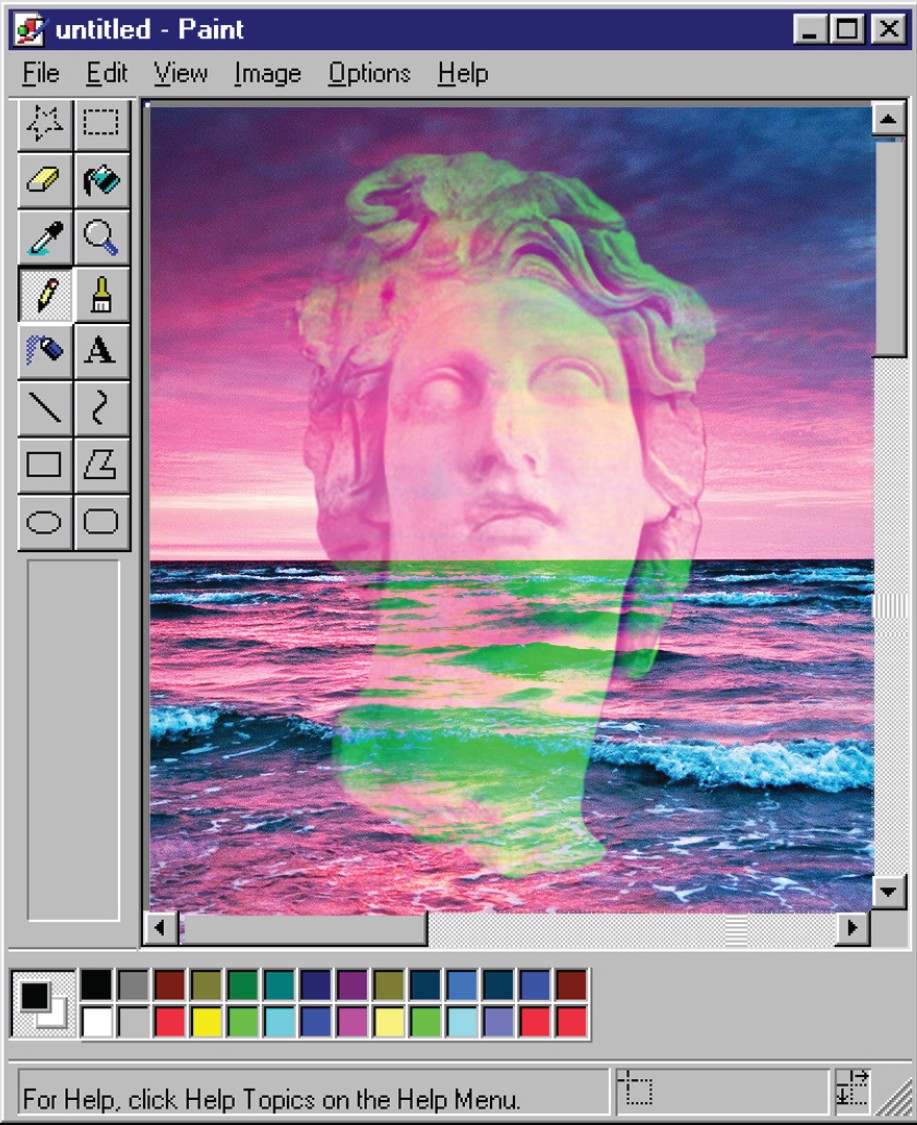Open the Options menu

point(369,74)
